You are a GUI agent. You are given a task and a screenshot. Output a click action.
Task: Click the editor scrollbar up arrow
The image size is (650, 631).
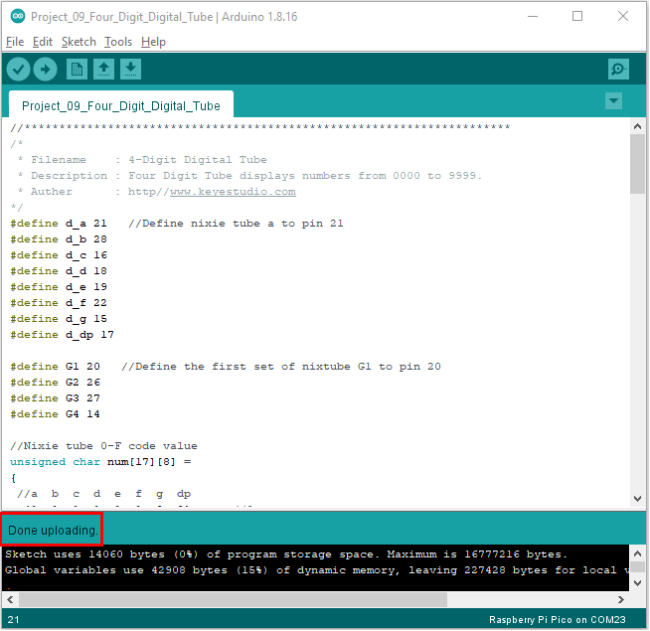[638, 126]
